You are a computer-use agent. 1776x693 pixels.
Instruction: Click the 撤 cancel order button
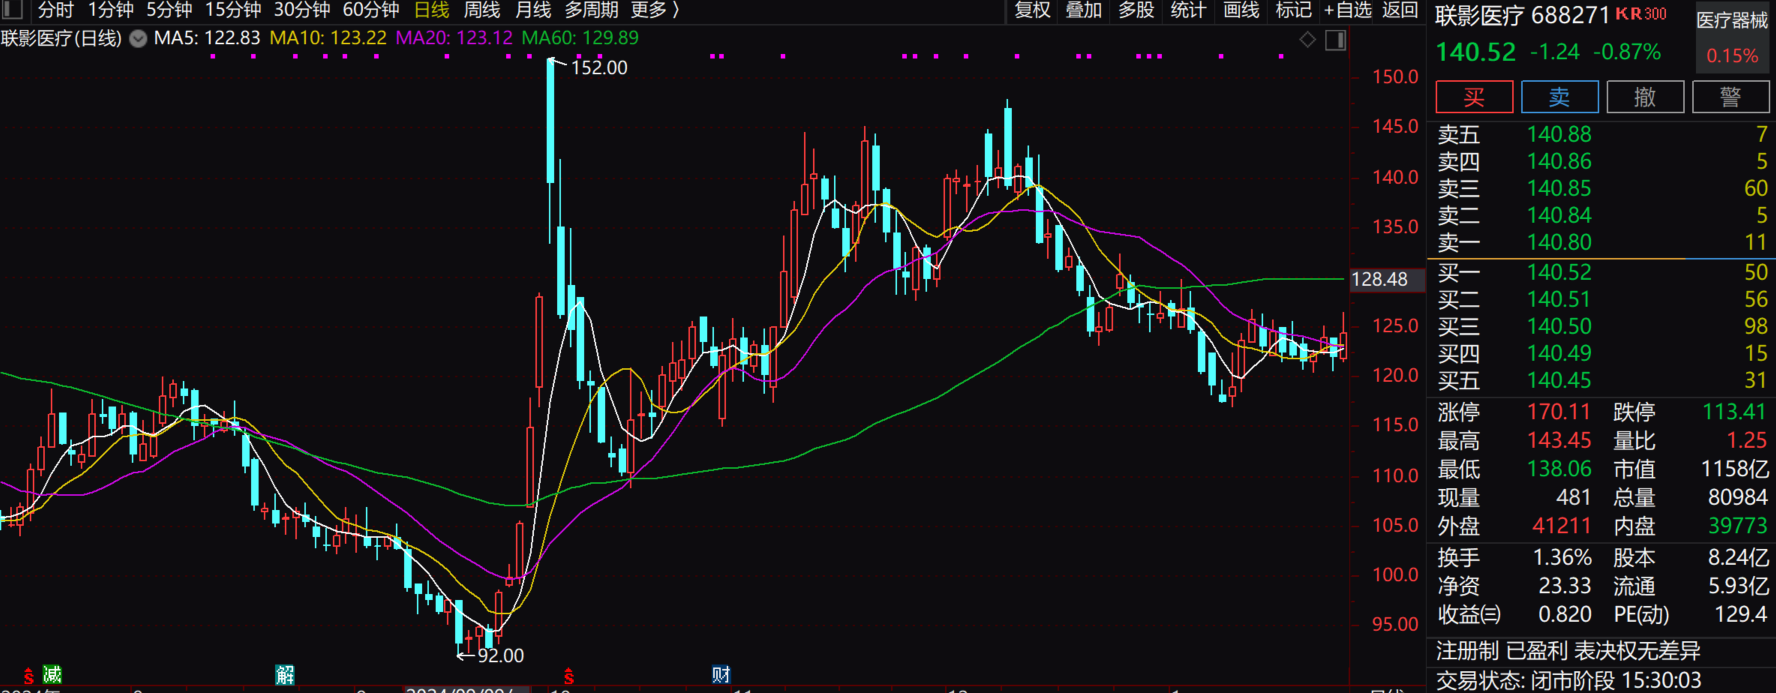click(x=1645, y=97)
